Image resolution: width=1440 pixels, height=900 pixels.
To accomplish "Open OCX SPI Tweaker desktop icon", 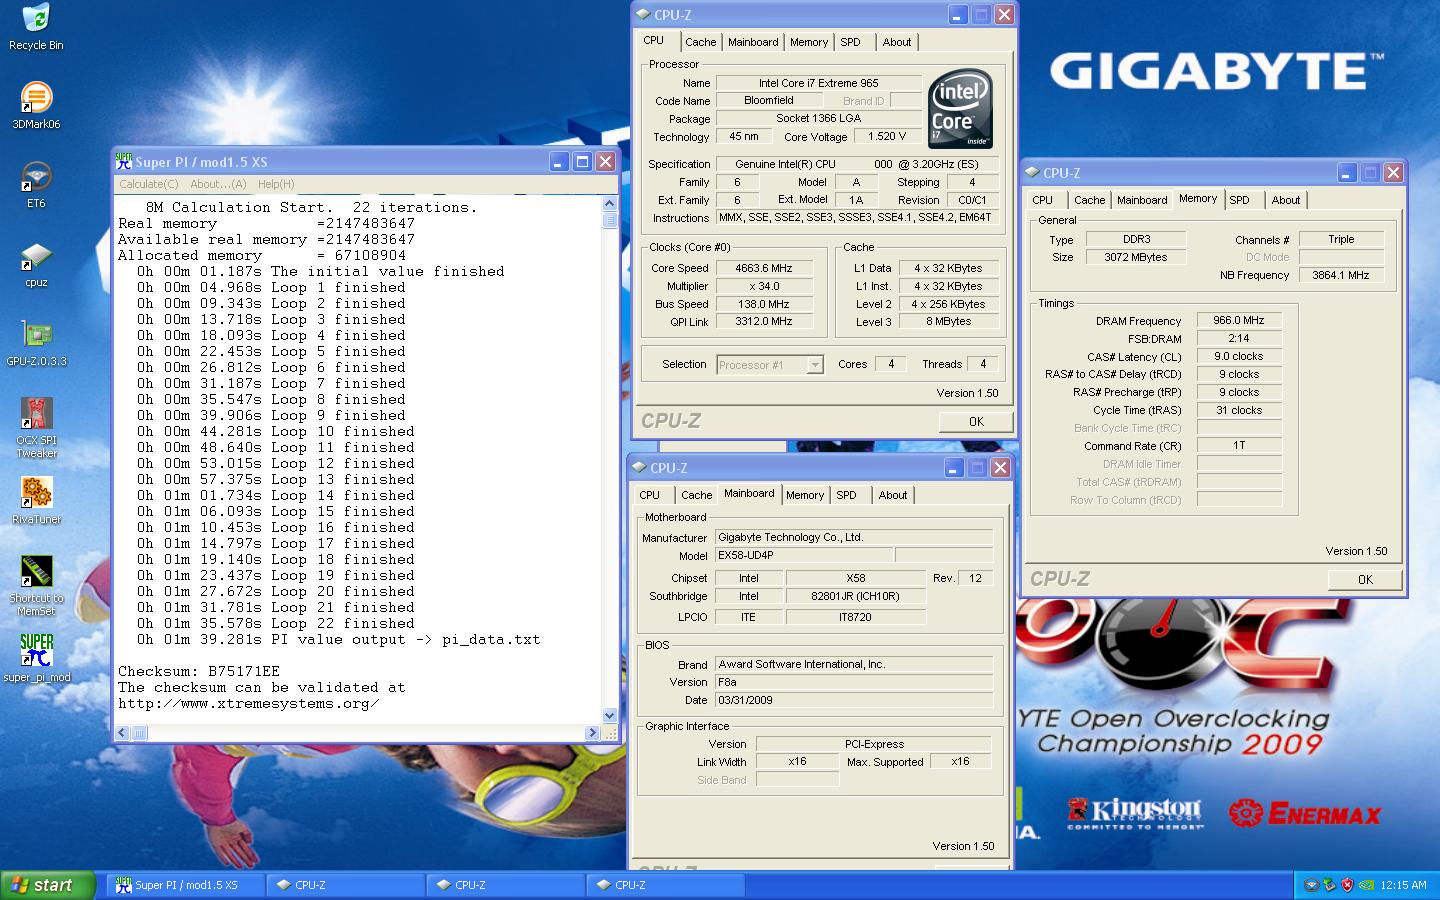I will tap(36, 428).
